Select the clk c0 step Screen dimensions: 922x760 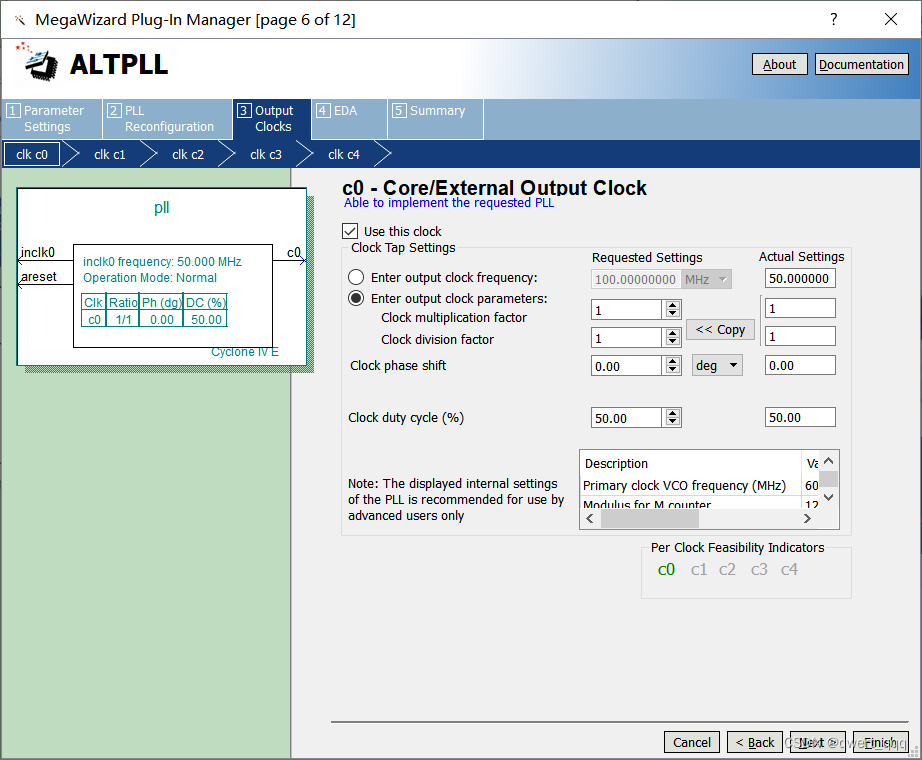tap(32, 155)
